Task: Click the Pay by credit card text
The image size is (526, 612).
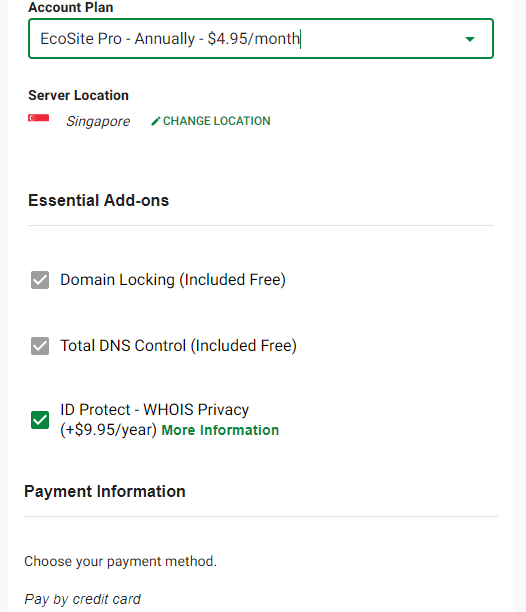Action: [x=82, y=599]
